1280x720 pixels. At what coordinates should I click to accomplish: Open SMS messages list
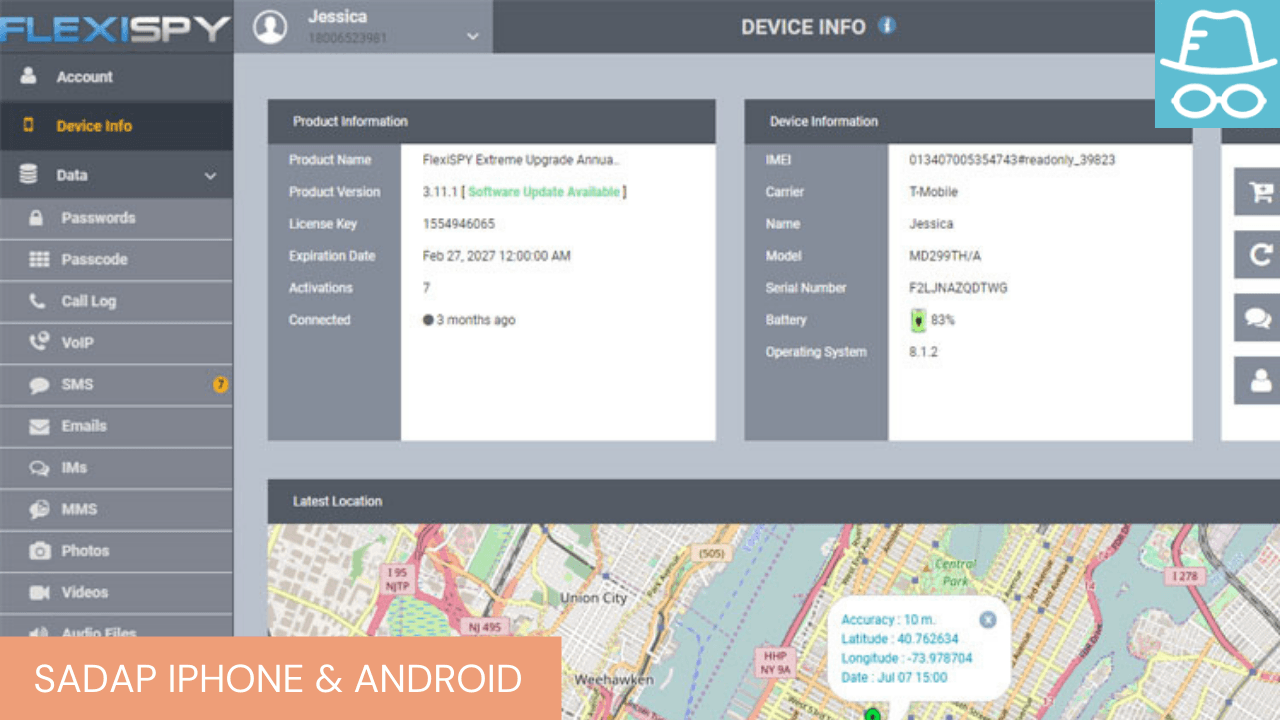pyautogui.click(x=116, y=384)
